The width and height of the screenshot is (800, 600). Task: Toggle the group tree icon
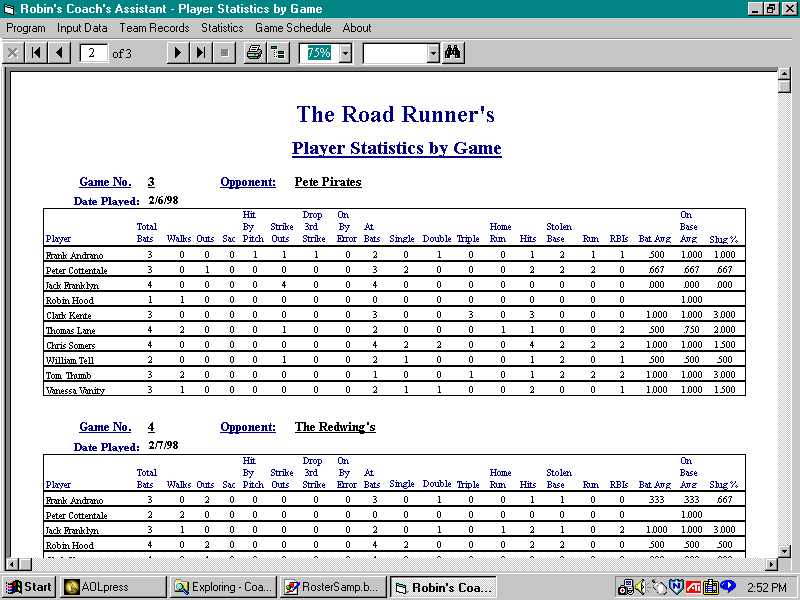[278, 53]
